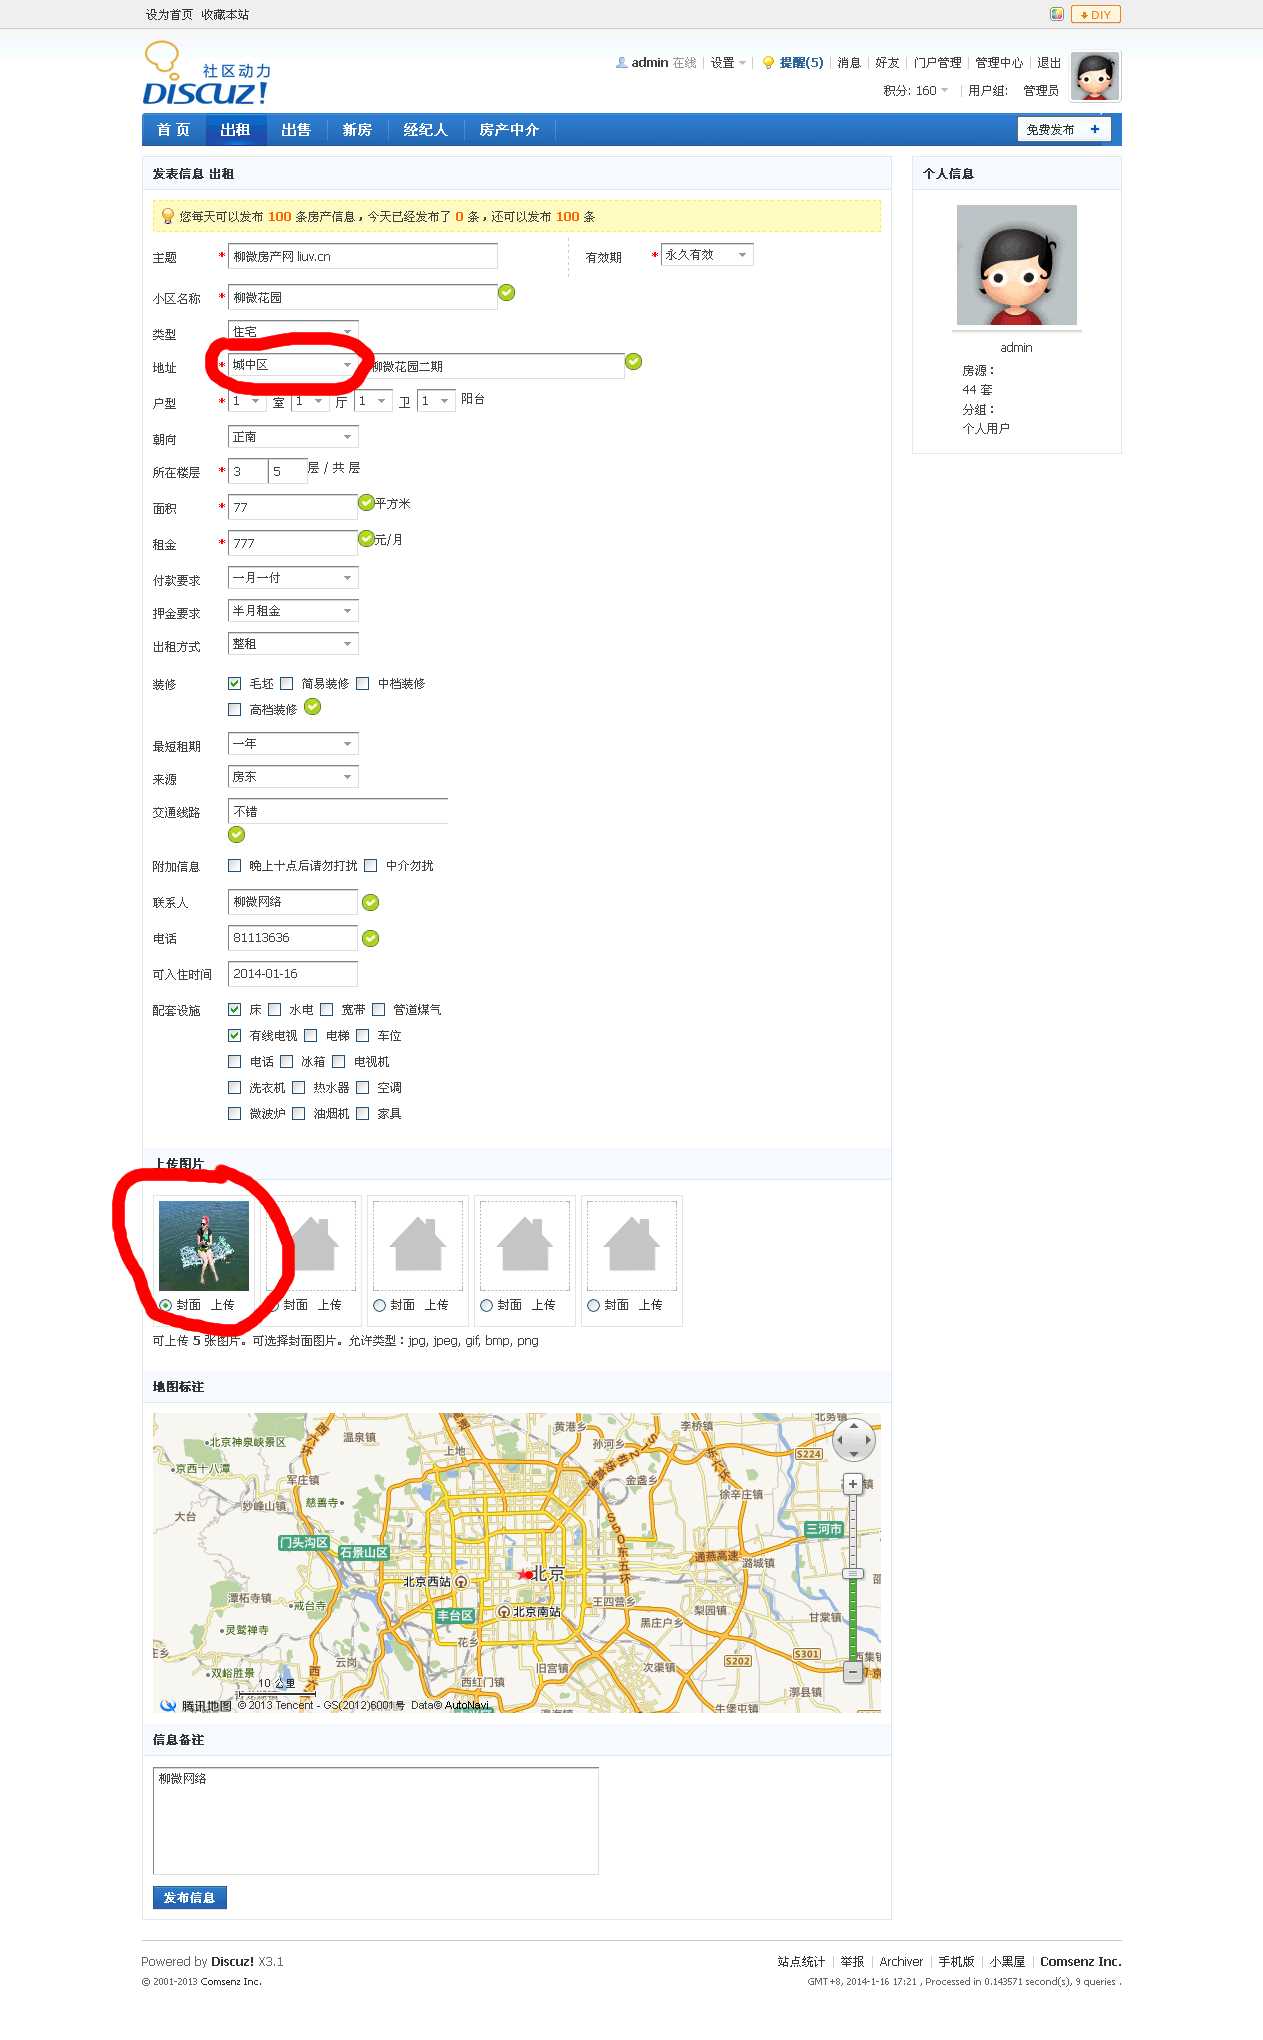This screenshot has height=2040, width=1263.
Task: Select the last 封面 radio button
Action: (594, 1306)
